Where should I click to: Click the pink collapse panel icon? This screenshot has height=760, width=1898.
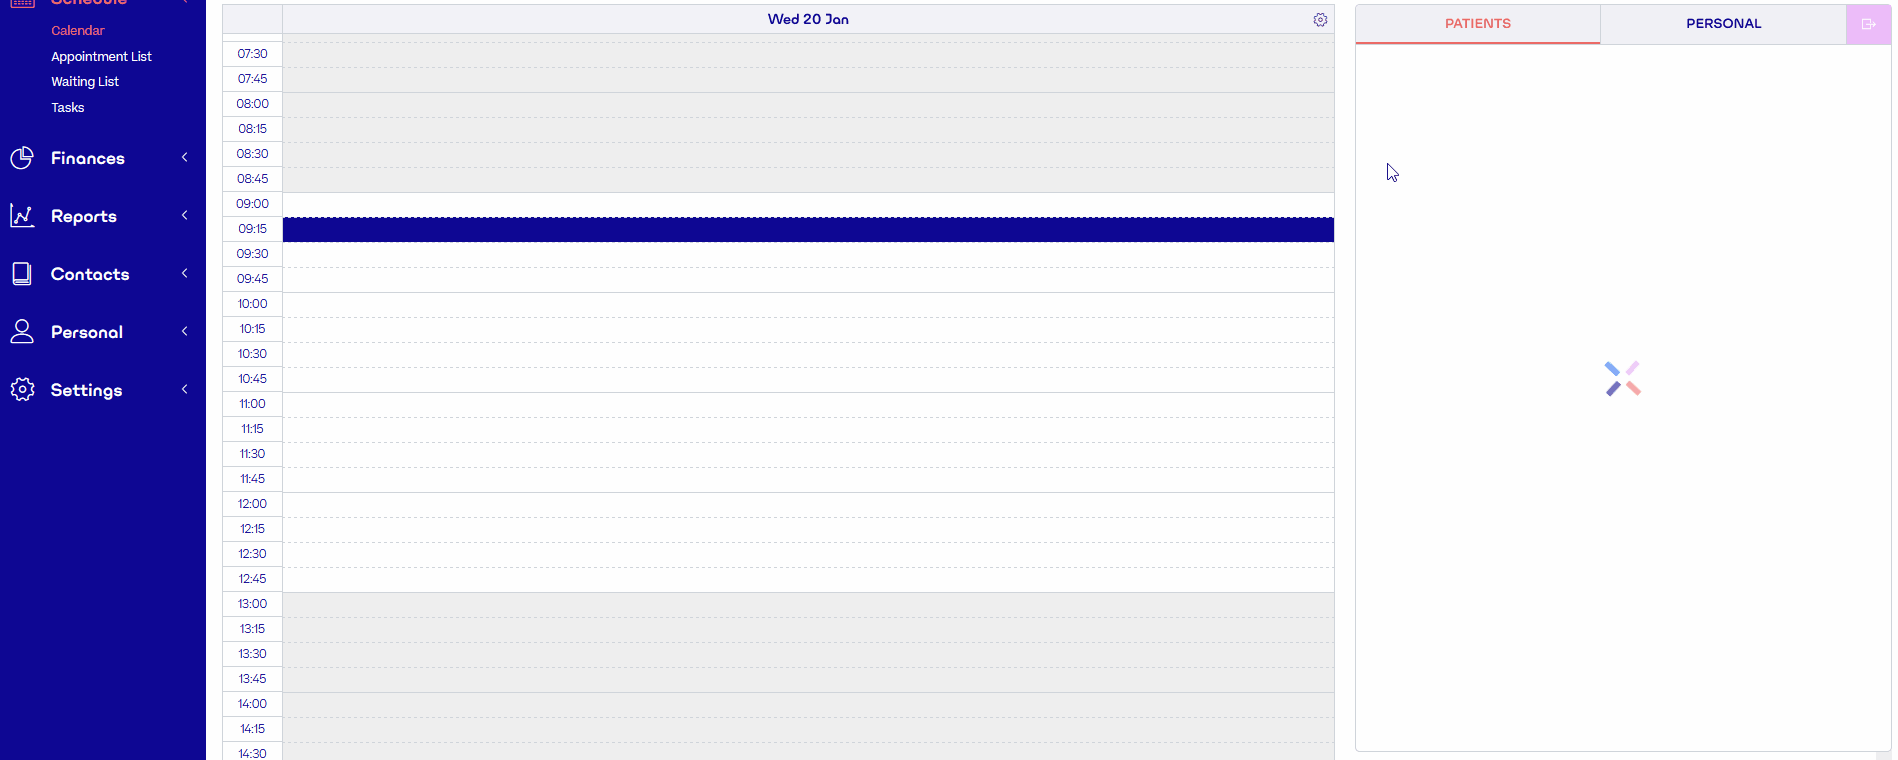tap(1868, 24)
